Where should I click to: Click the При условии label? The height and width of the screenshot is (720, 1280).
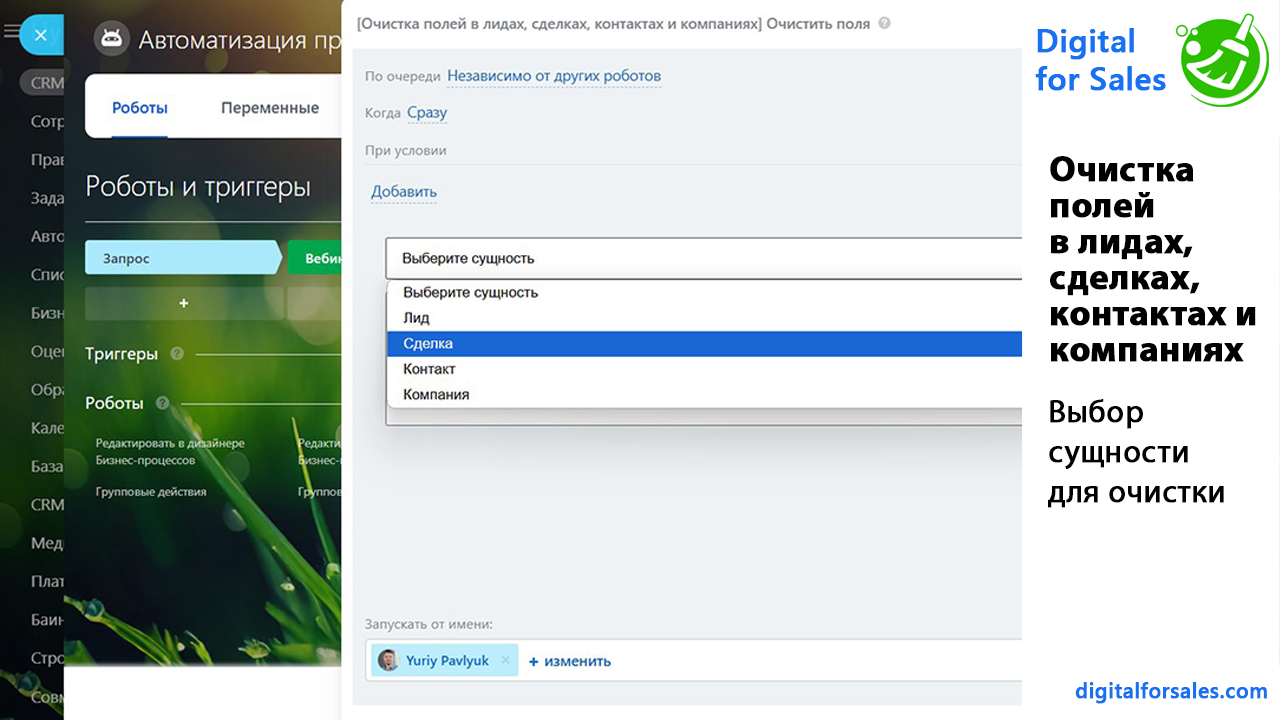tap(406, 151)
